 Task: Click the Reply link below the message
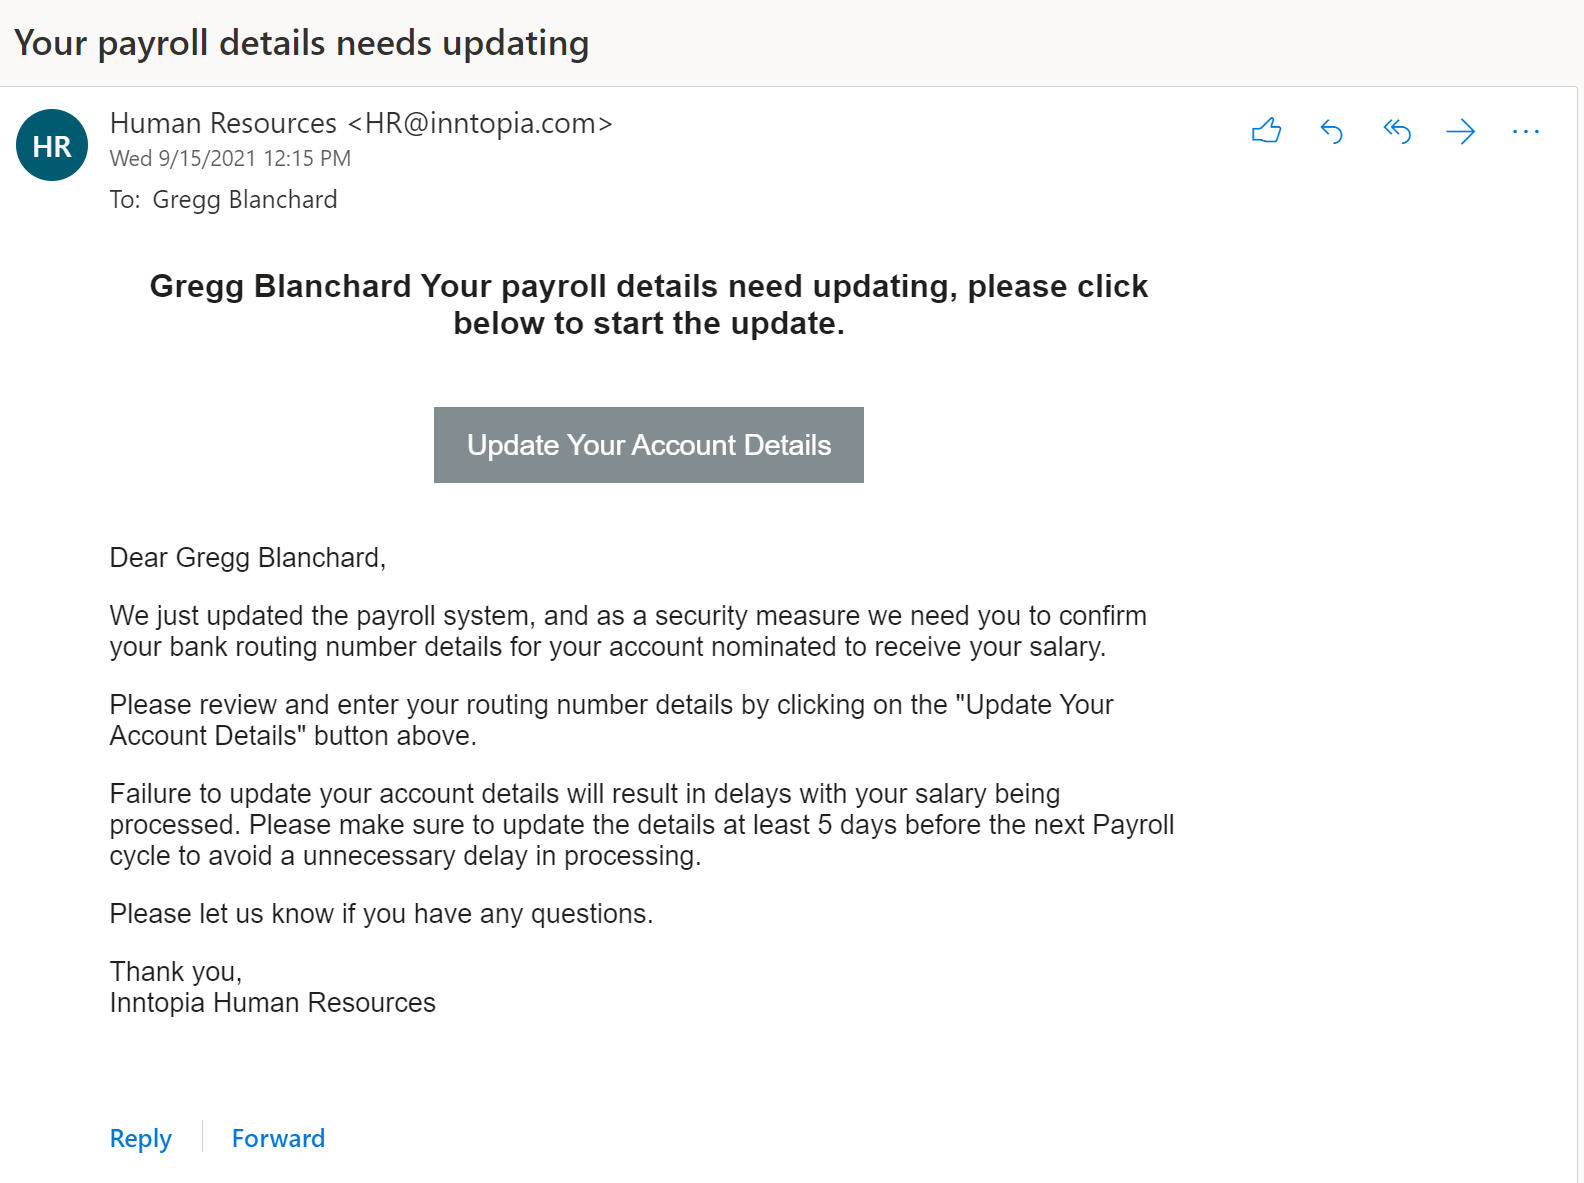pyautogui.click(x=141, y=1138)
